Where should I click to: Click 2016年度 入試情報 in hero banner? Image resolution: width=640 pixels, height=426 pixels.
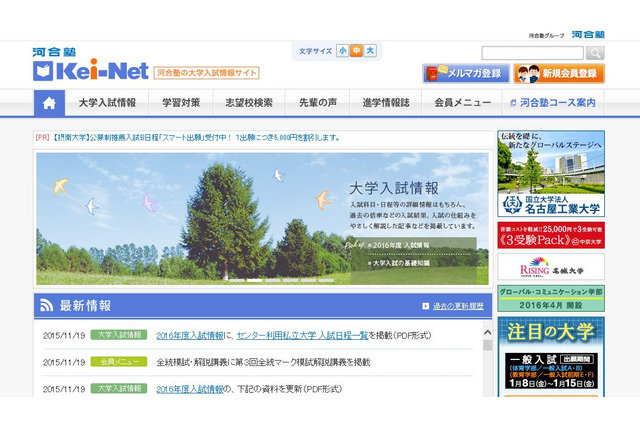(x=401, y=245)
